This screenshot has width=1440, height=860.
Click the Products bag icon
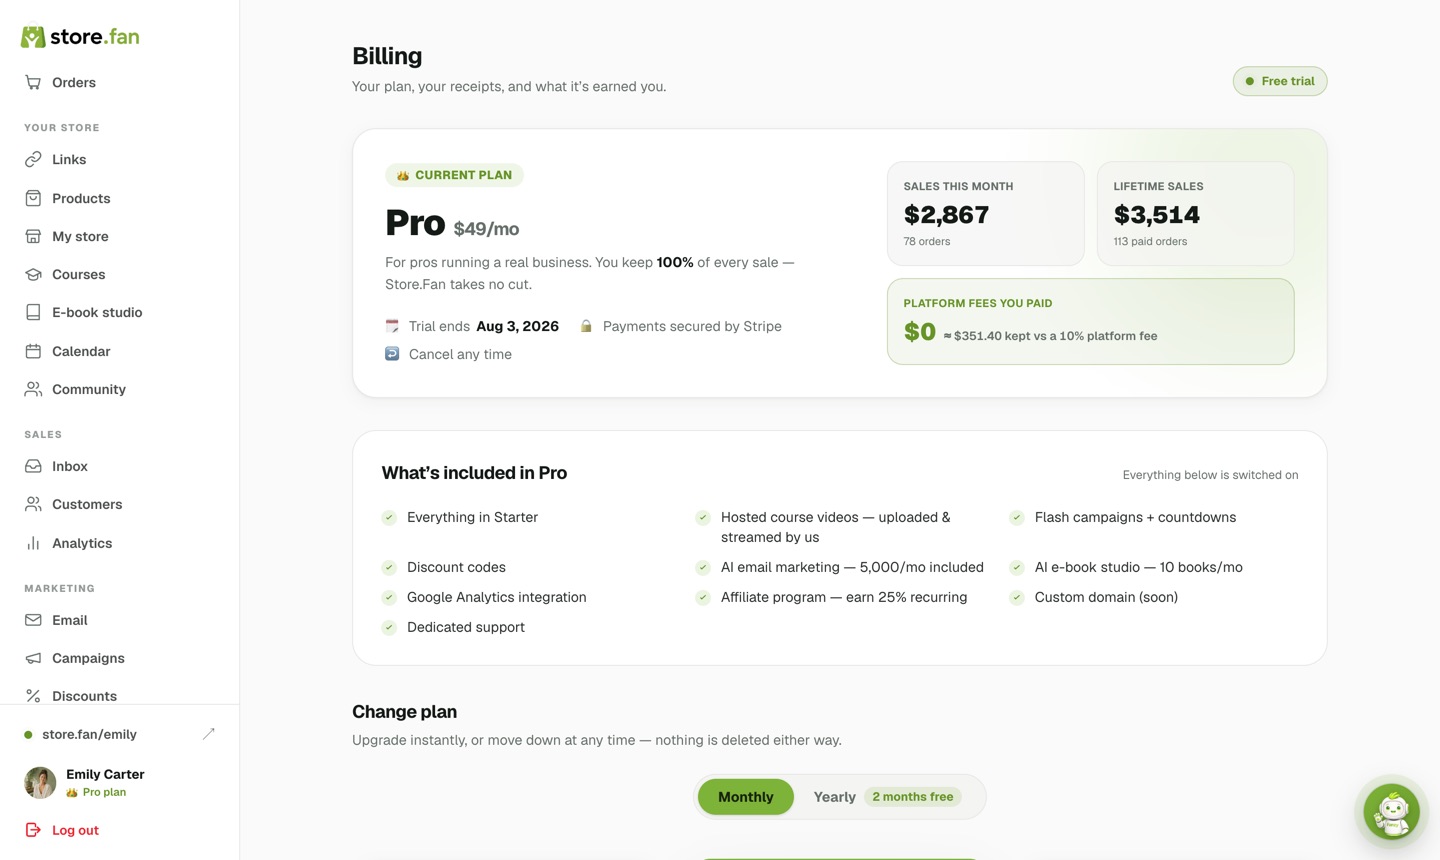tap(33, 198)
